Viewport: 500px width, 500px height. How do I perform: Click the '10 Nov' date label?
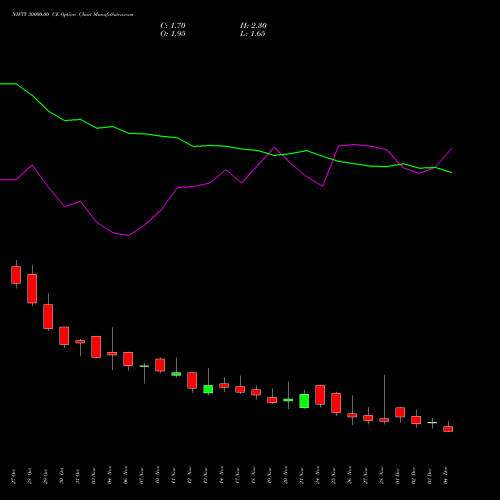158,475
